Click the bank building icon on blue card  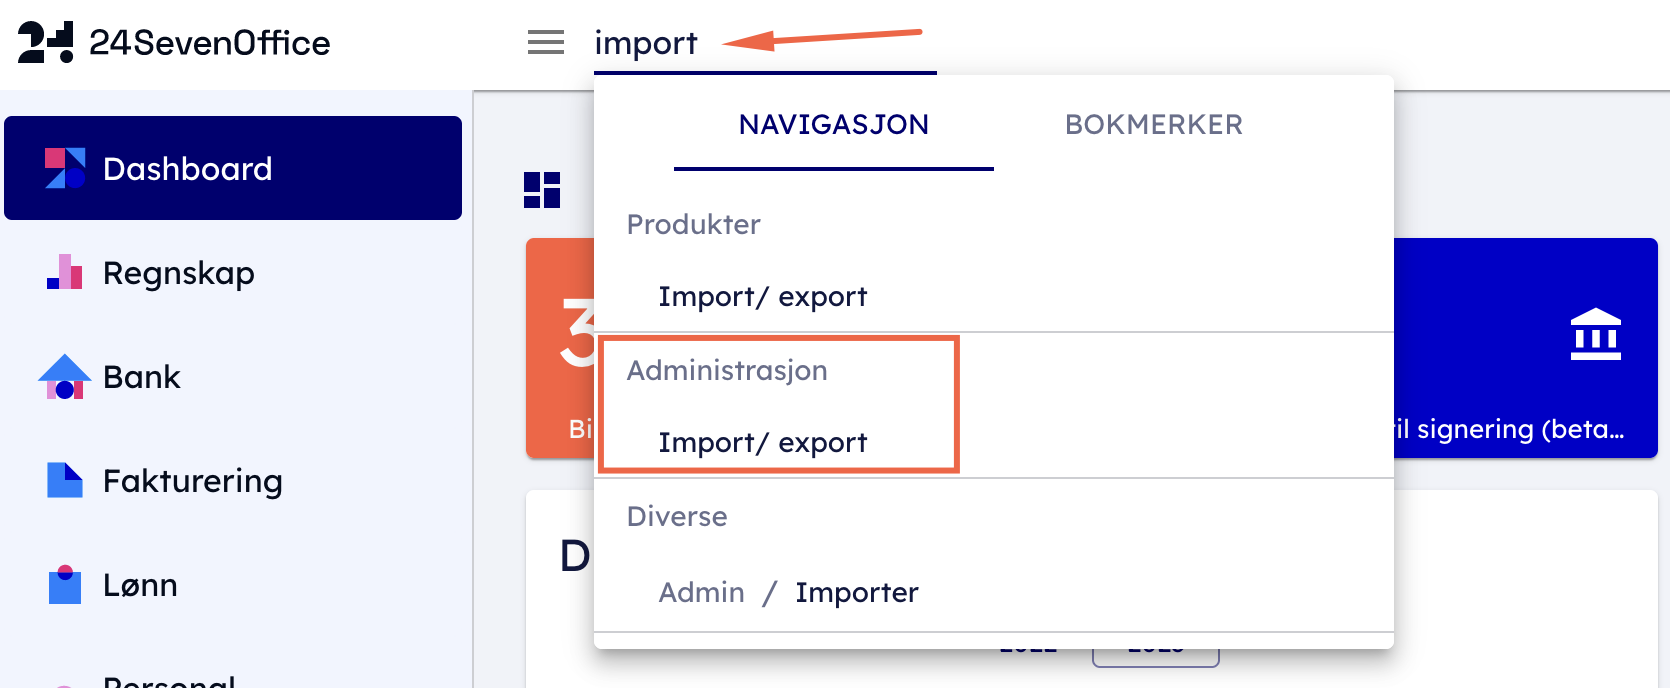(1595, 334)
